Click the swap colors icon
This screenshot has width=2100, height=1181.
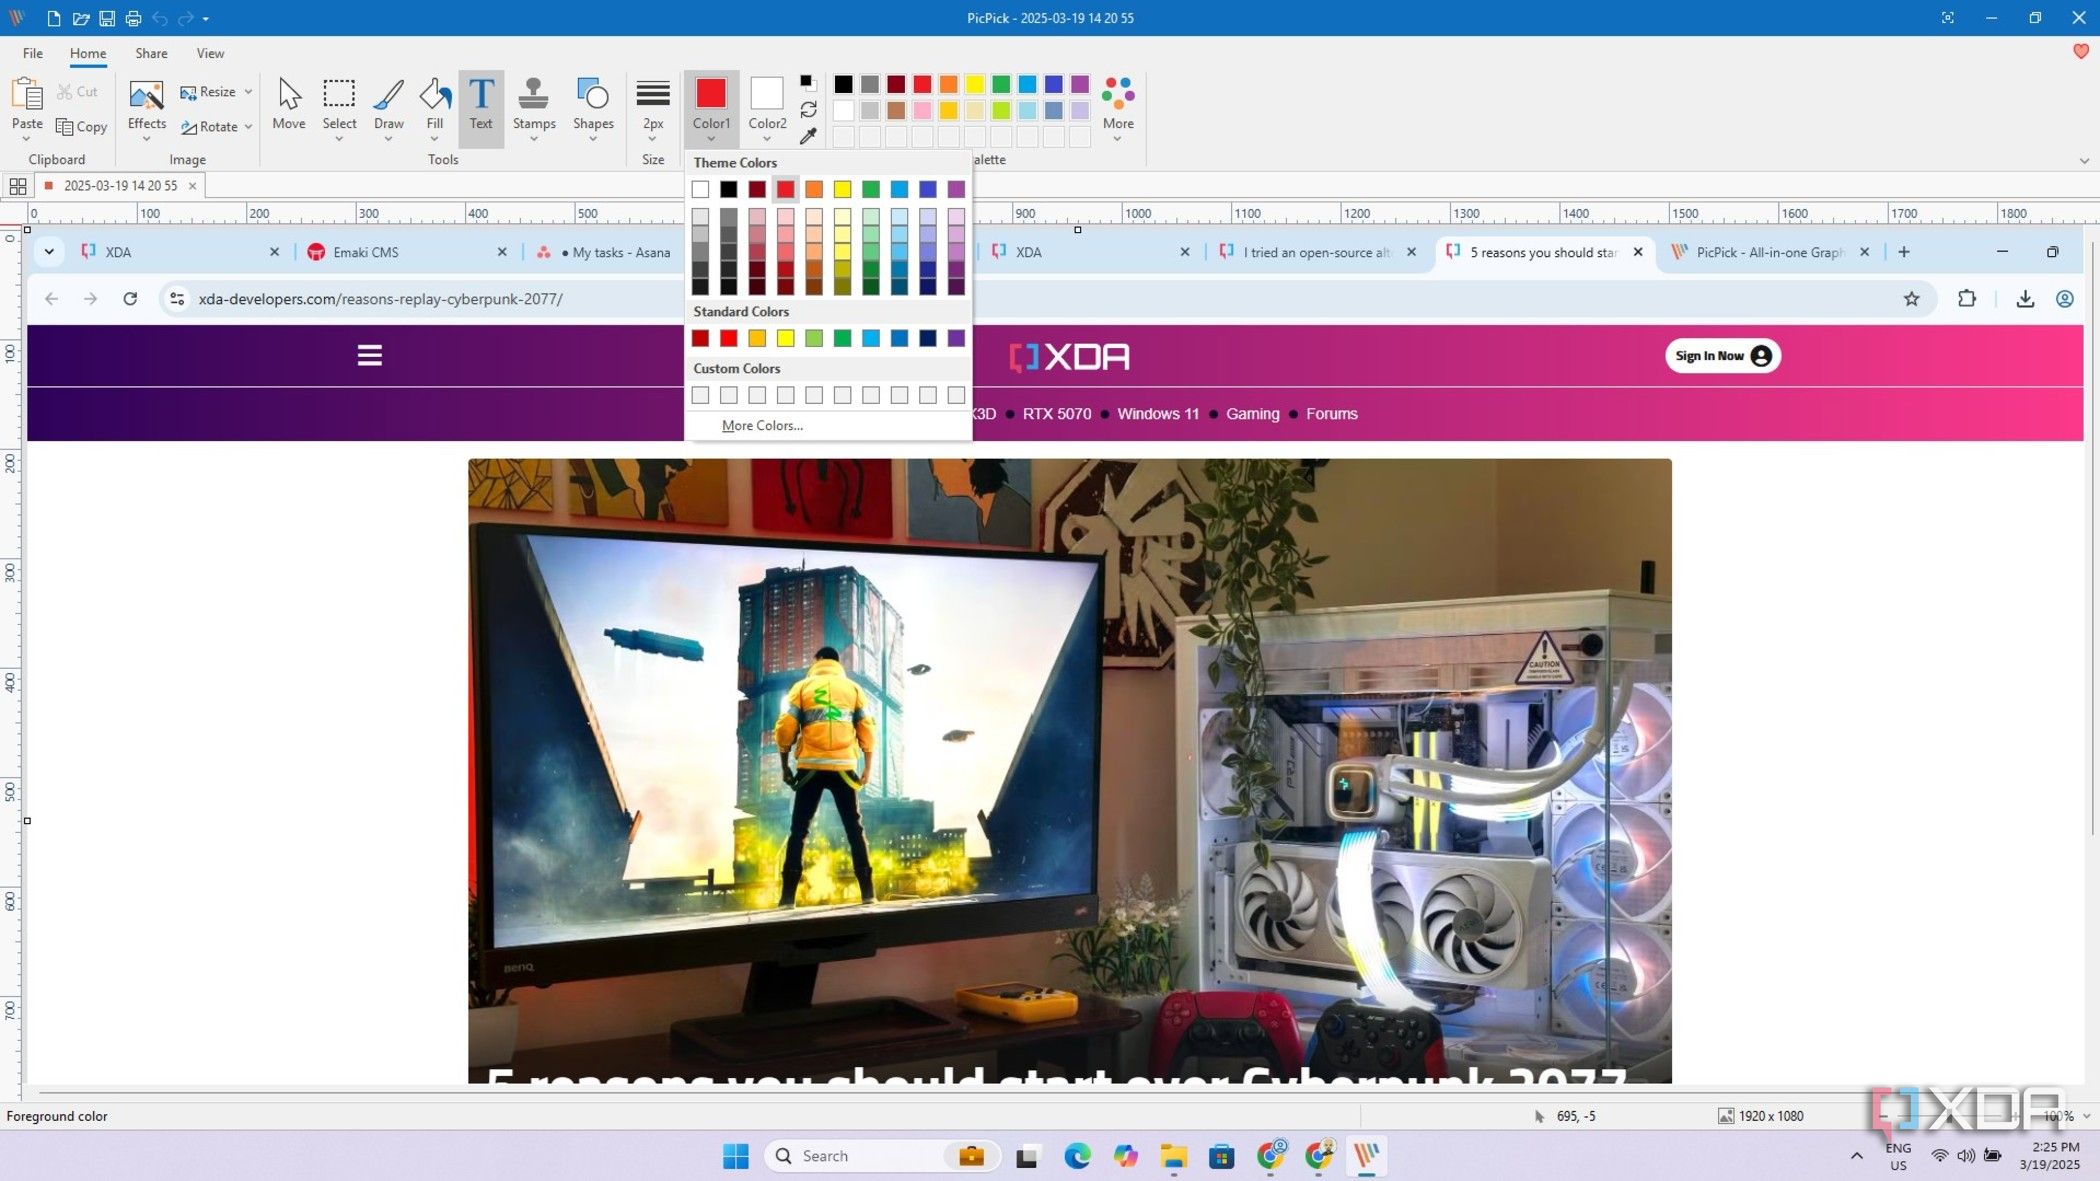coord(808,109)
